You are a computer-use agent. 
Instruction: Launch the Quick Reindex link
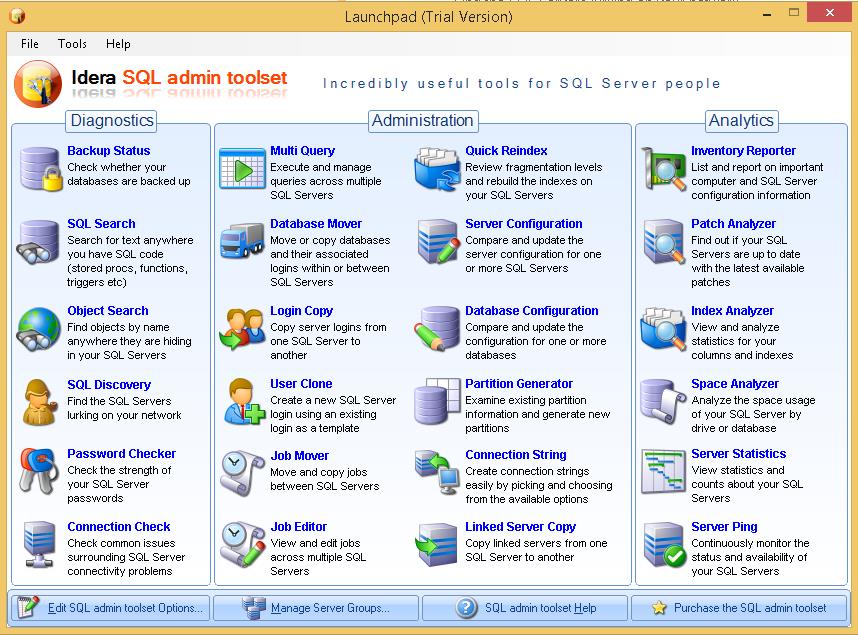pyautogui.click(x=506, y=151)
